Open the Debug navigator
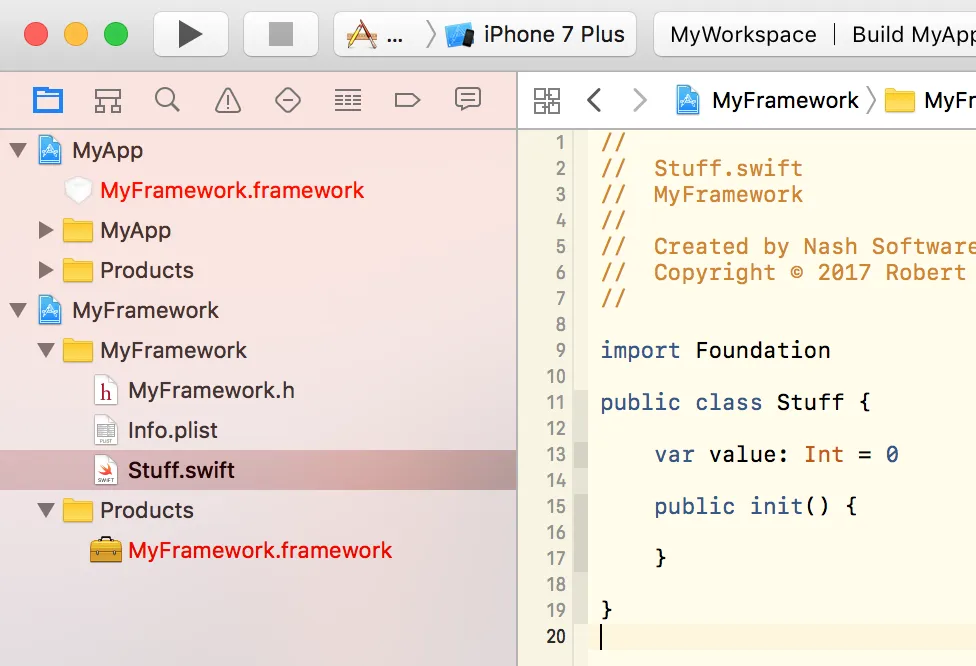The image size is (976, 666). point(347,100)
